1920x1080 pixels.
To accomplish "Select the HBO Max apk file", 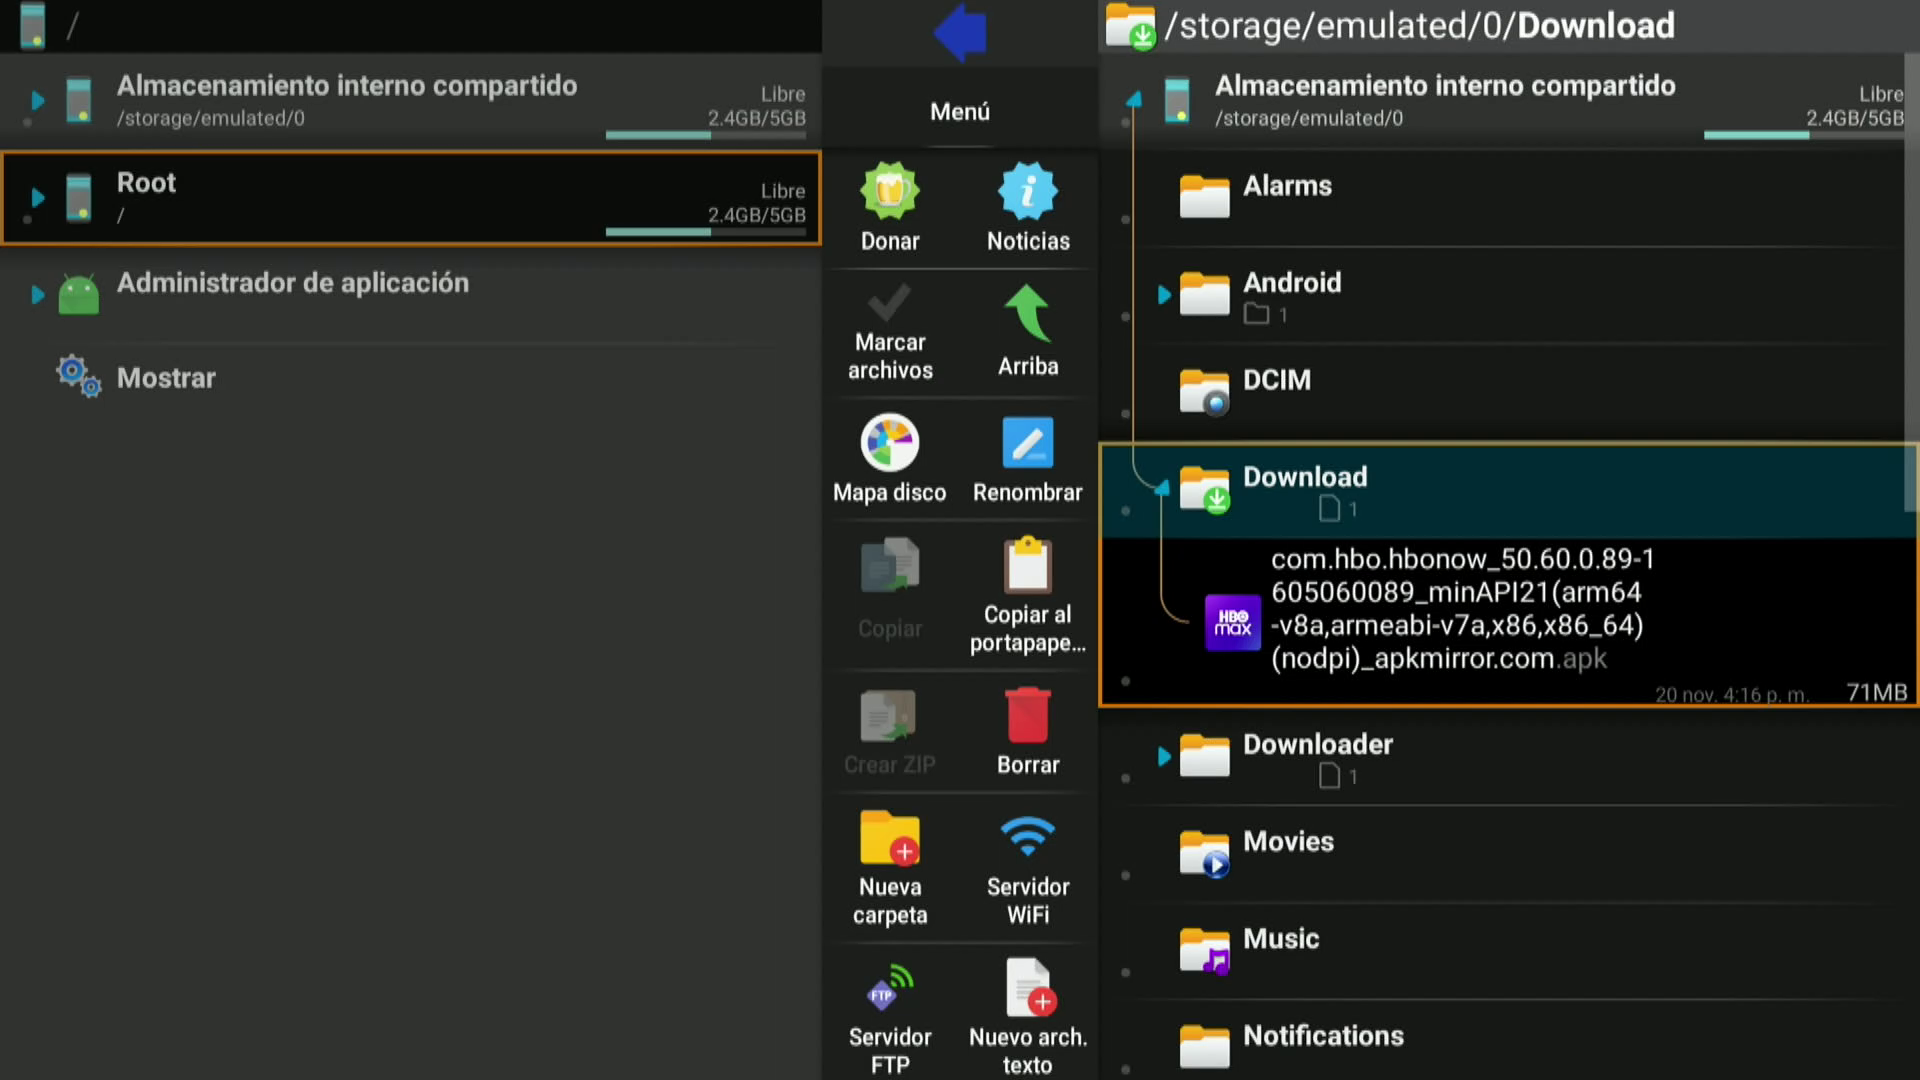I will (1456, 608).
